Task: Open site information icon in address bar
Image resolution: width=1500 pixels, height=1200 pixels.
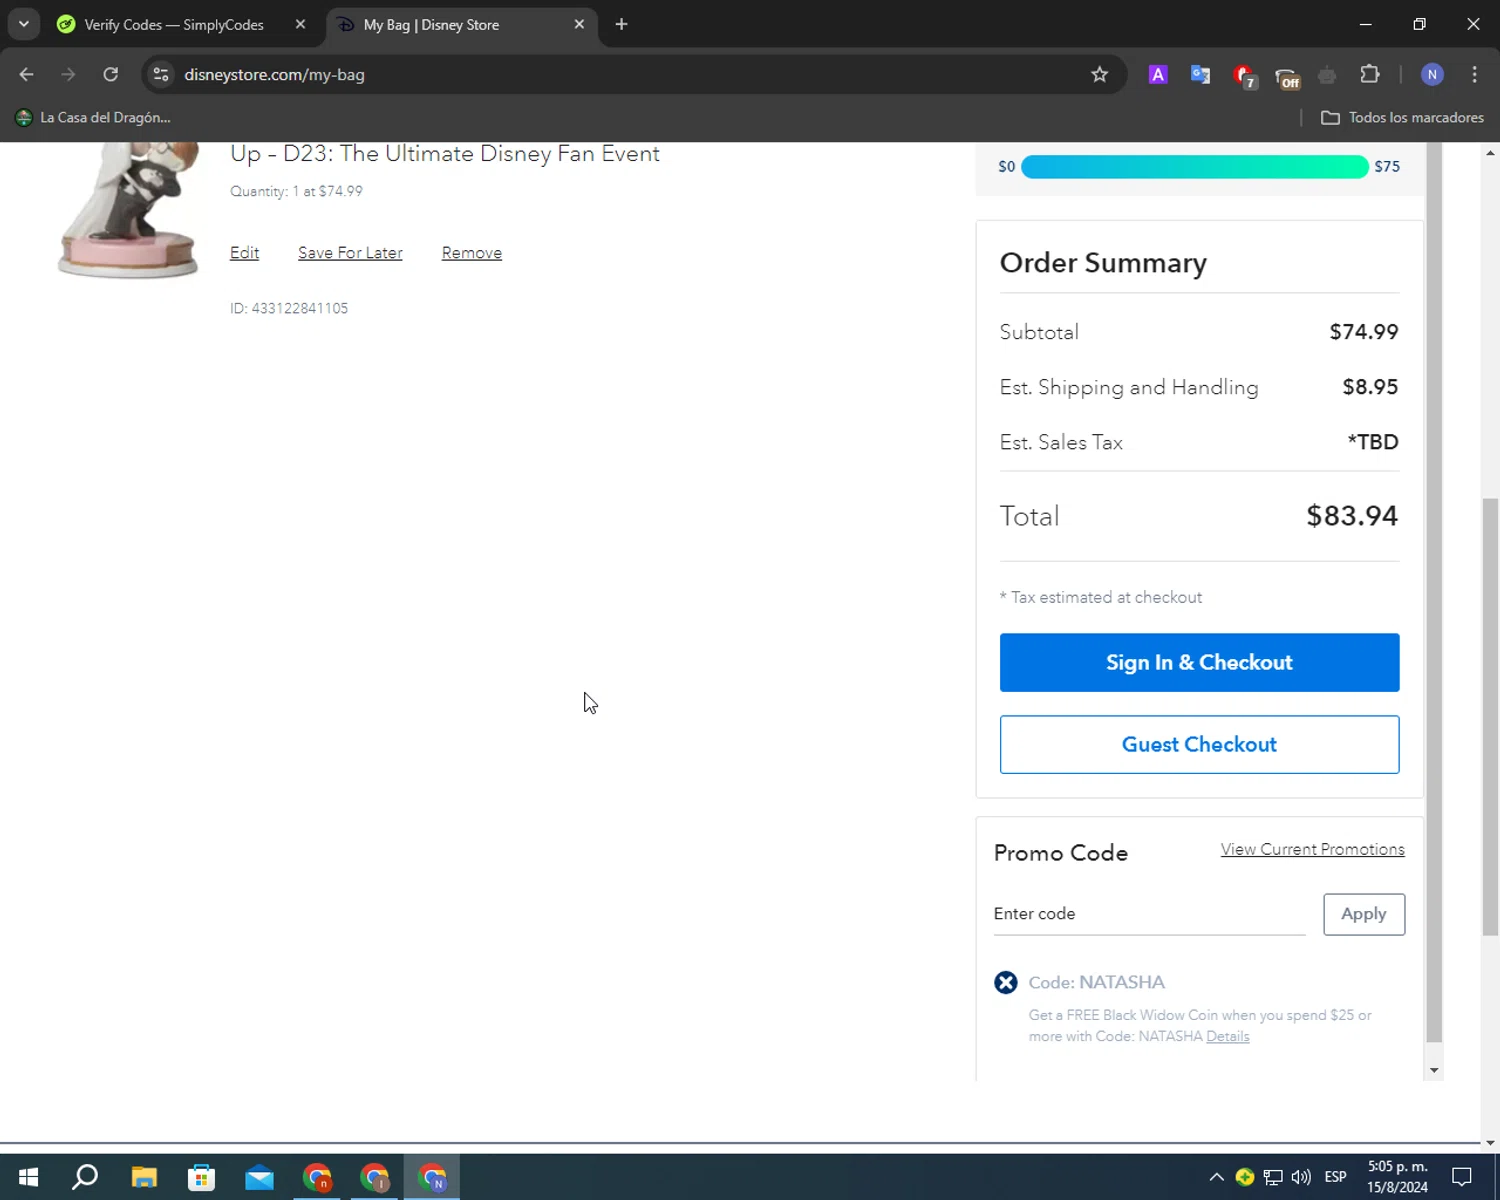Action: [161, 74]
